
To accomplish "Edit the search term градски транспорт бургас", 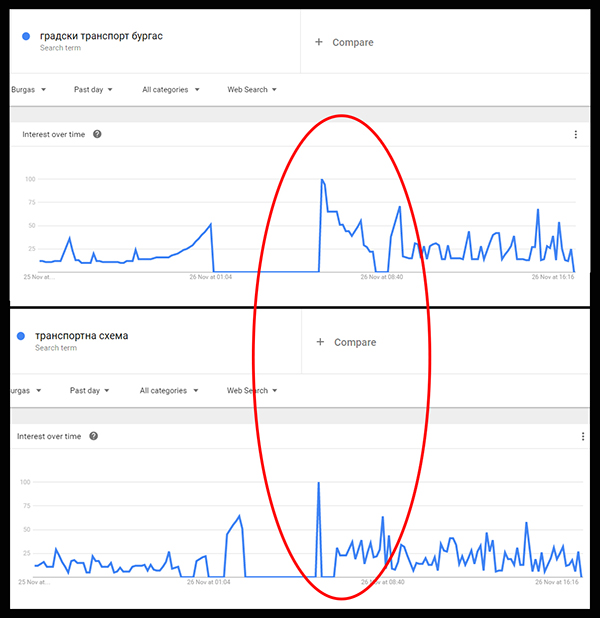I will pyautogui.click(x=101, y=36).
